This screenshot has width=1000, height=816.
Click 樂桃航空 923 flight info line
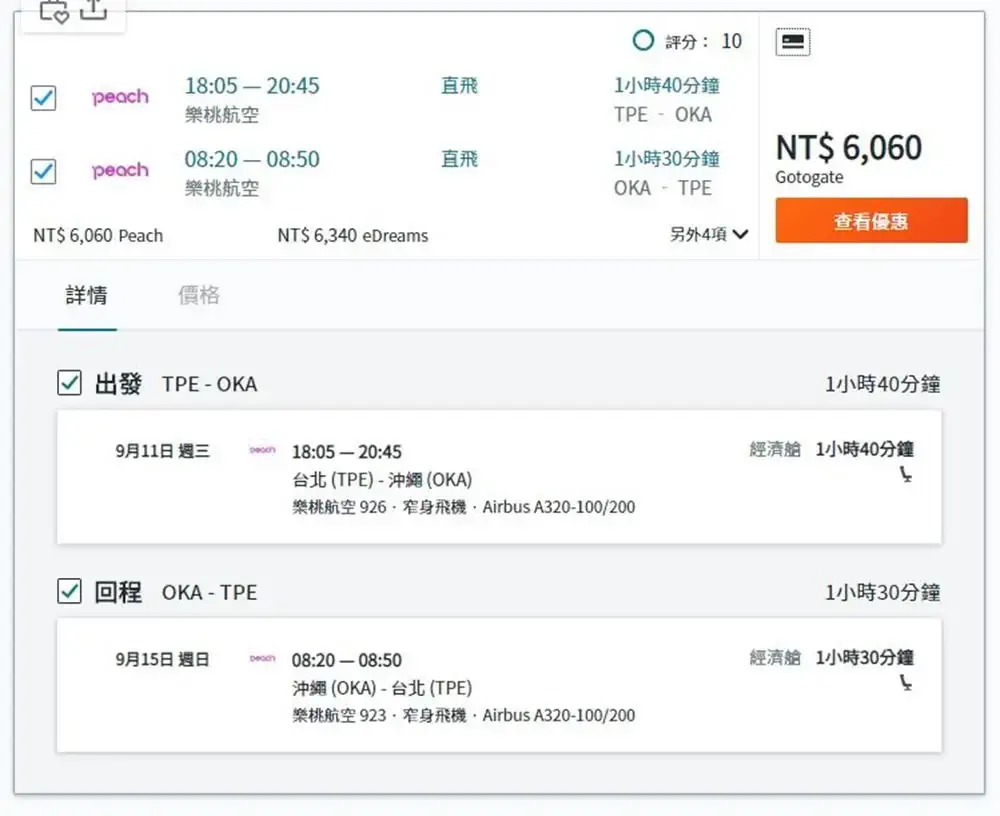[464, 715]
